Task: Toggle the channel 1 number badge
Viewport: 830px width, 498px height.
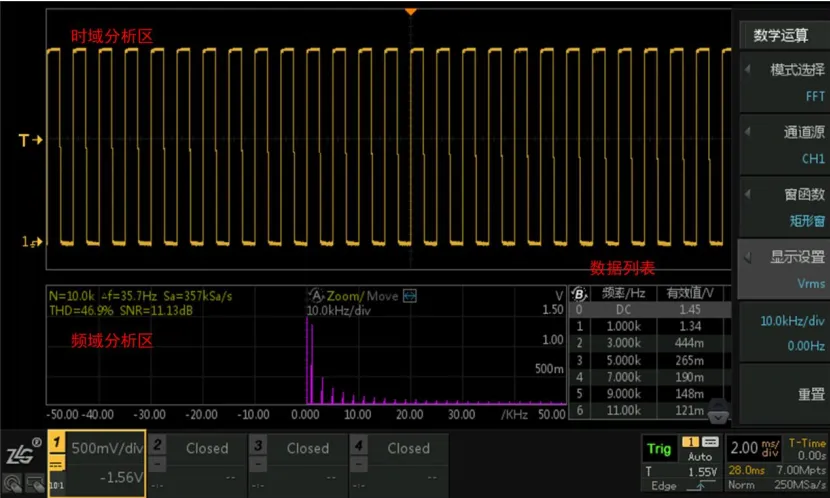Action: point(57,442)
